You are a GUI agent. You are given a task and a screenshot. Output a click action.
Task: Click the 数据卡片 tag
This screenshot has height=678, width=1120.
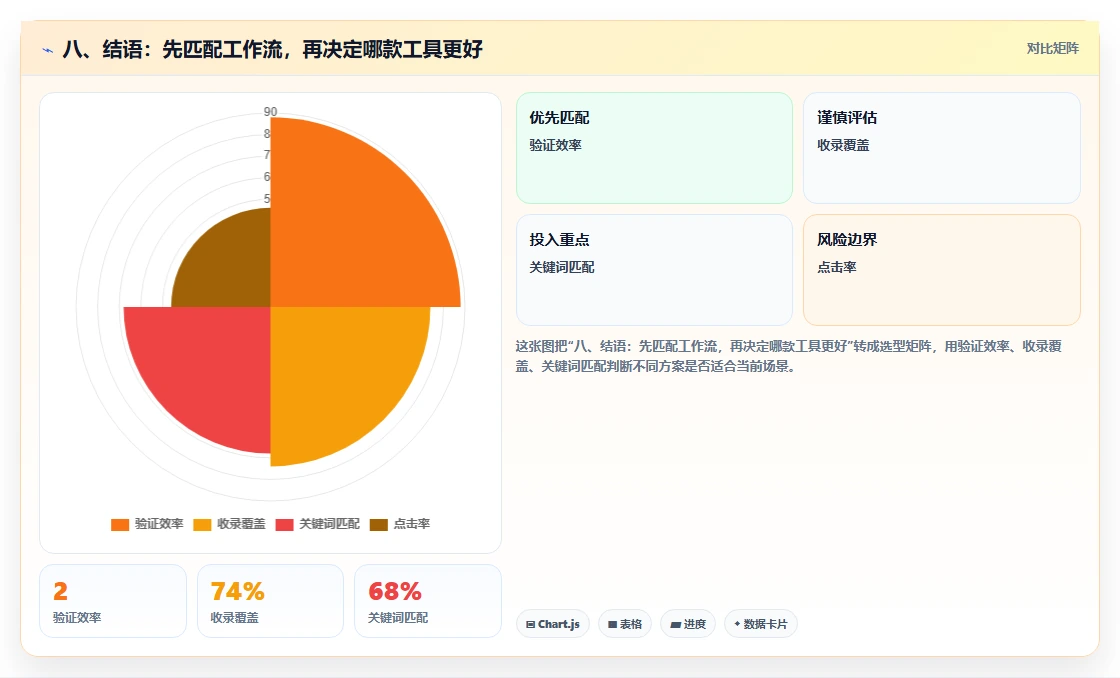(x=761, y=624)
